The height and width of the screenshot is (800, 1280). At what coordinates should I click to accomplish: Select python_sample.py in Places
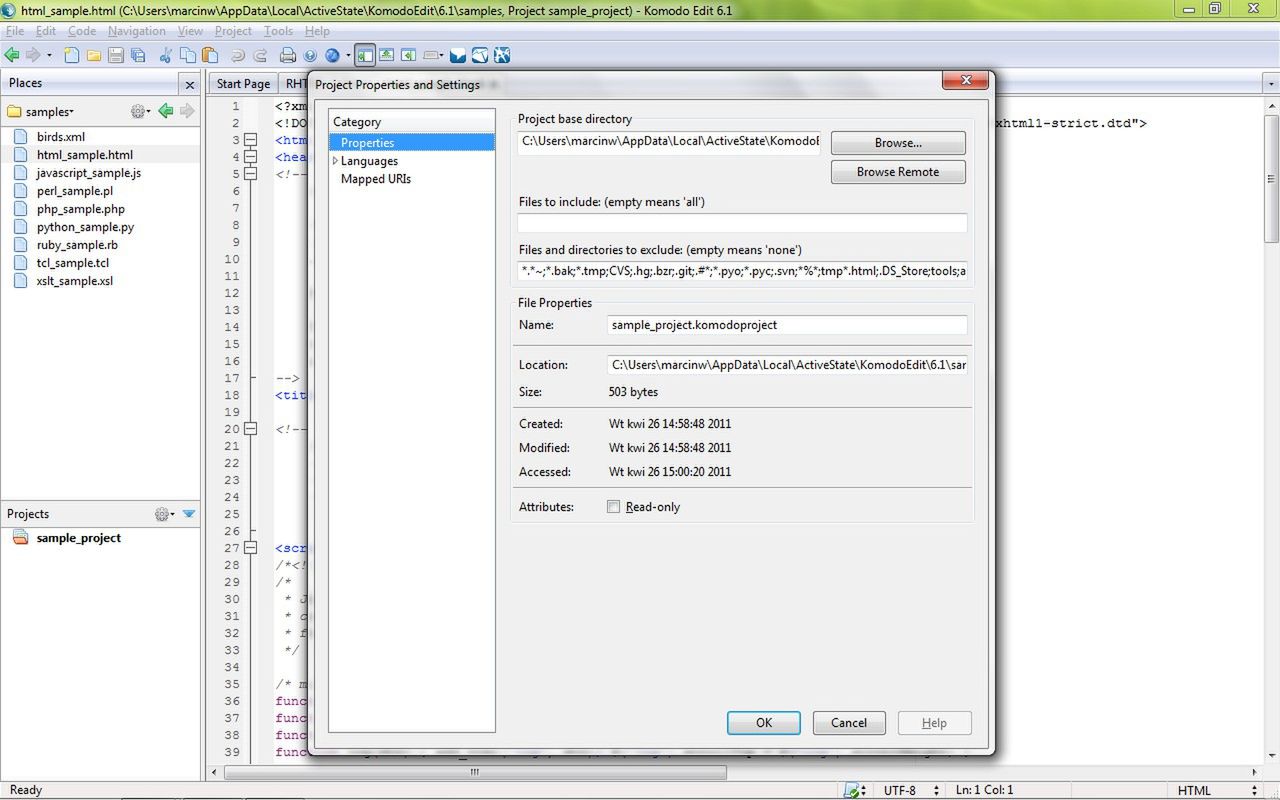click(x=85, y=227)
